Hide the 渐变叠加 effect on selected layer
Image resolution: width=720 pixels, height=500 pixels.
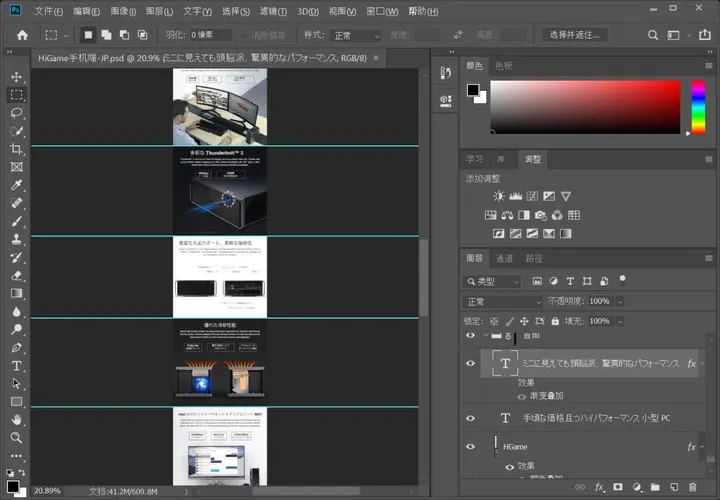[x=521, y=396]
